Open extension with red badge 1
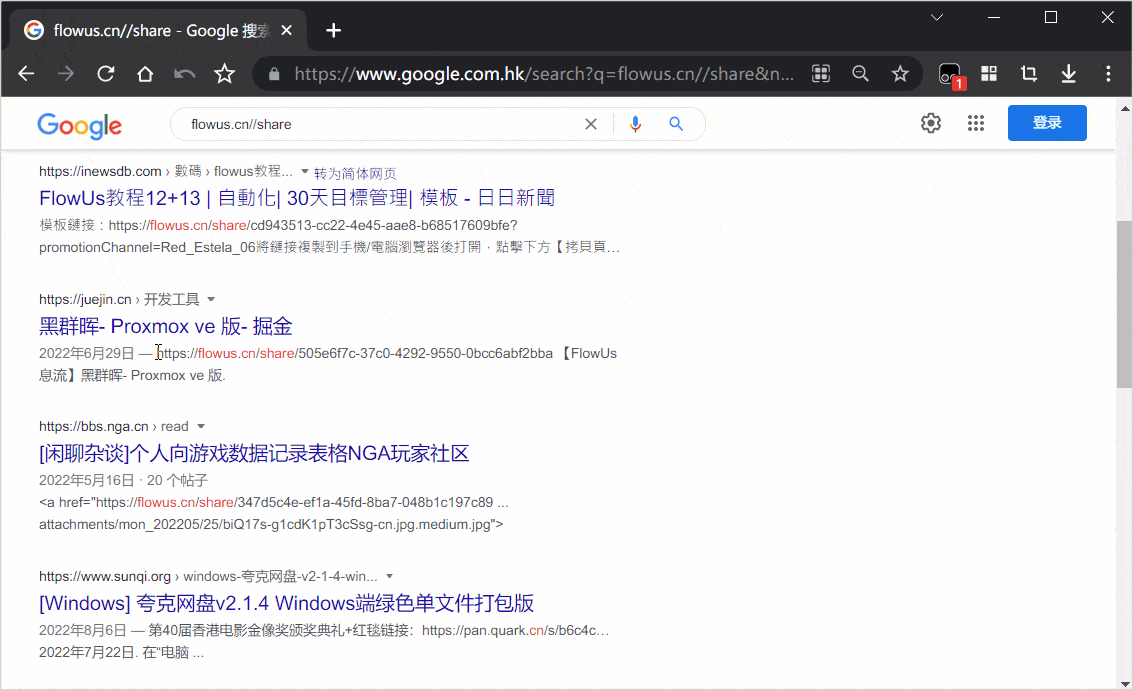Viewport: 1133px width, 690px height. click(x=949, y=75)
